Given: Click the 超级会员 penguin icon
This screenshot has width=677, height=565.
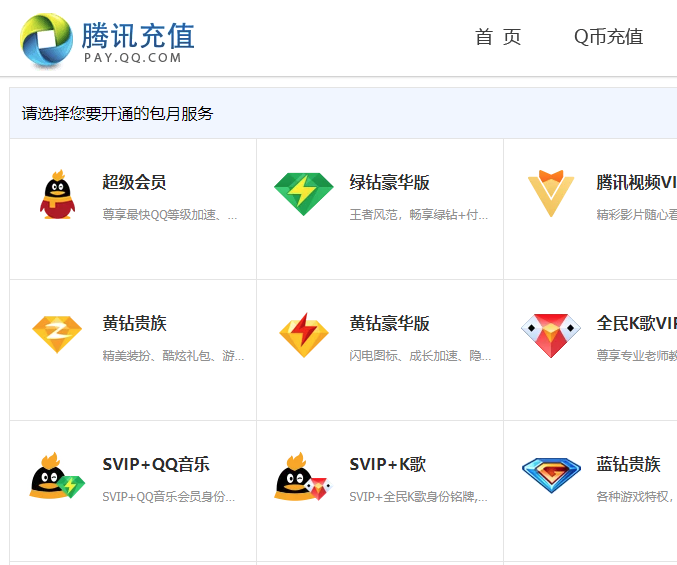Looking at the screenshot, I should click(57, 194).
